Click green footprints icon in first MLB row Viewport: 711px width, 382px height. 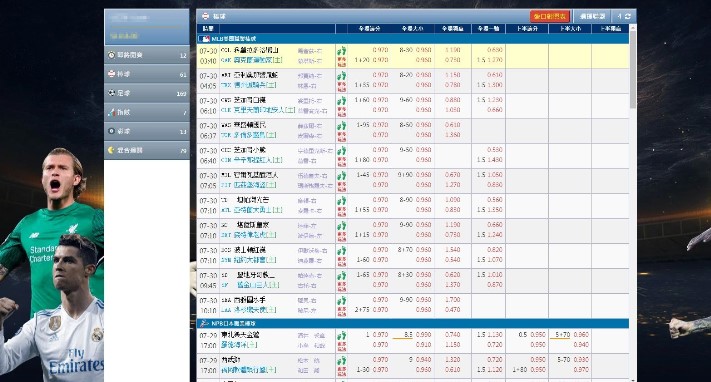click(x=341, y=51)
